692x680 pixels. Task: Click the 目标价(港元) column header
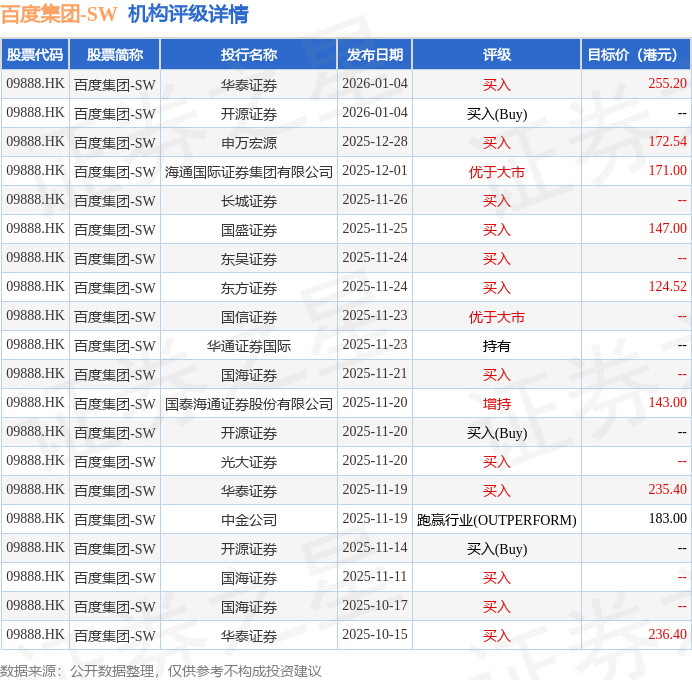click(x=636, y=55)
